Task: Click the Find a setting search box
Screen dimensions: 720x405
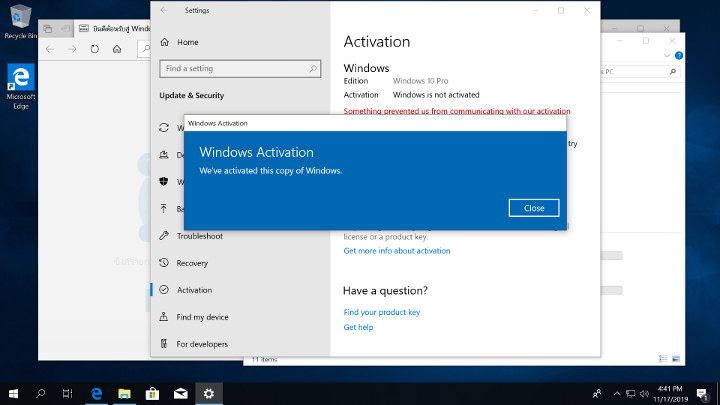Action: tap(240, 68)
